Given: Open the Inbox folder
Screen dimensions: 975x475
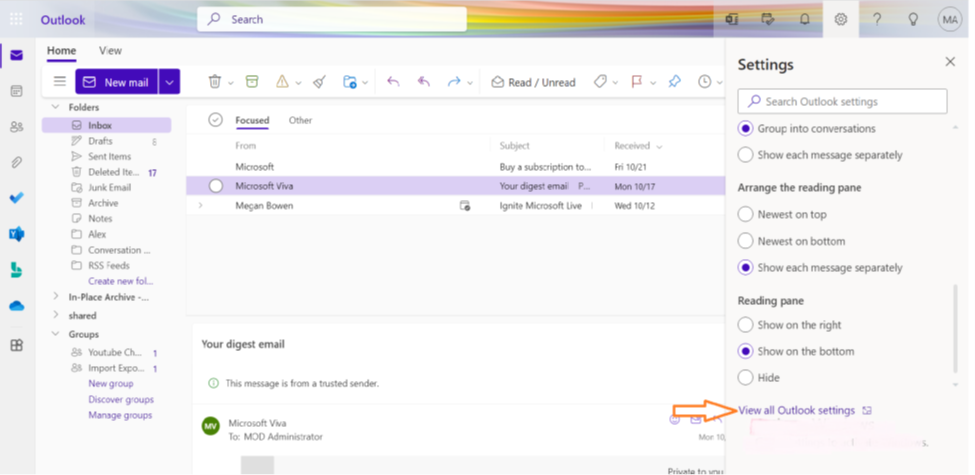Looking at the screenshot, I should coord(106,125).
